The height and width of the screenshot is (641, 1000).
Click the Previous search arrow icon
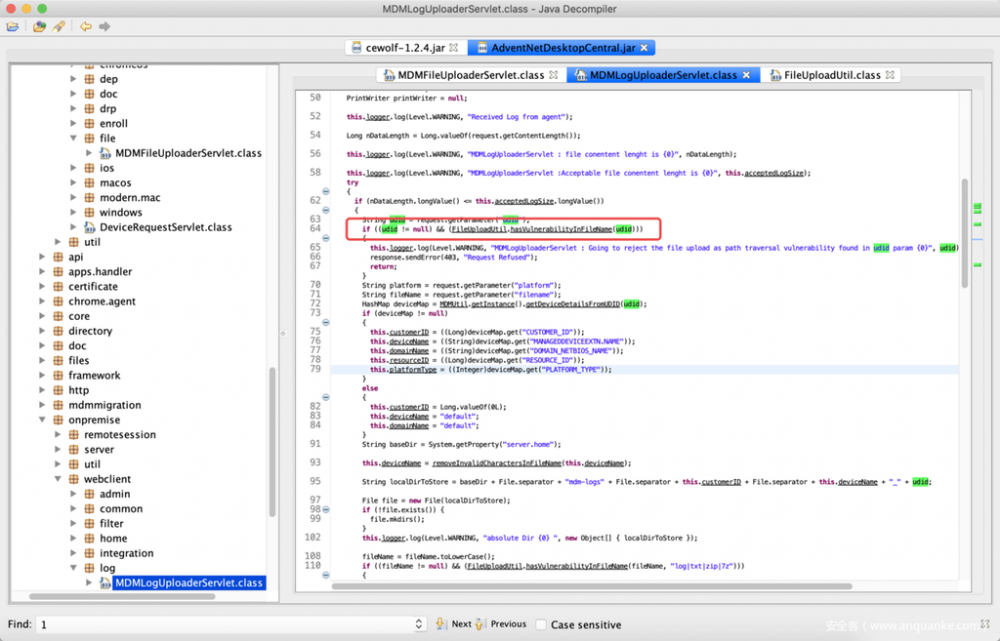tap(479, 624)
